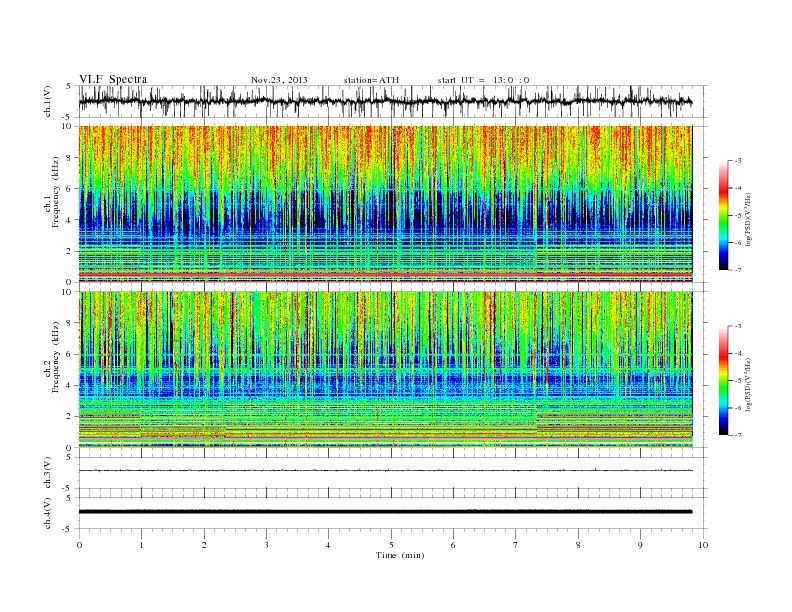Click the thick ch.4 voltage trace
Screen dimensions: 792x612
click(385, 512)
